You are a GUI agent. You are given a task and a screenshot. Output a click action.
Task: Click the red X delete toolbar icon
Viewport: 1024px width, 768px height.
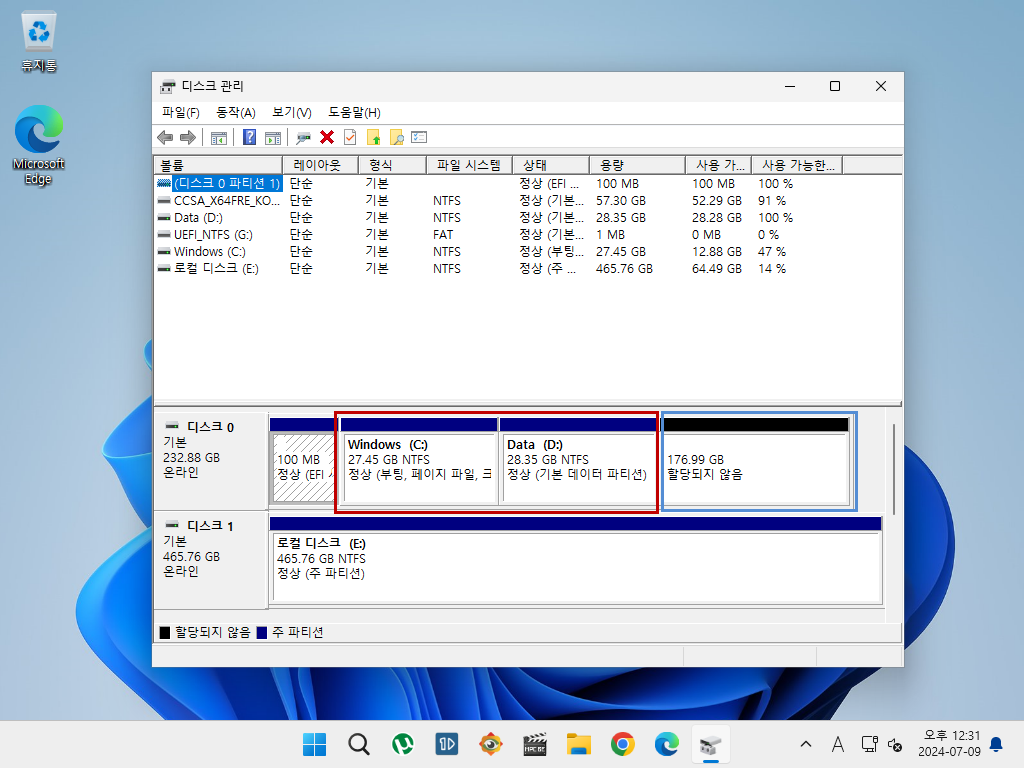[327, 137]
